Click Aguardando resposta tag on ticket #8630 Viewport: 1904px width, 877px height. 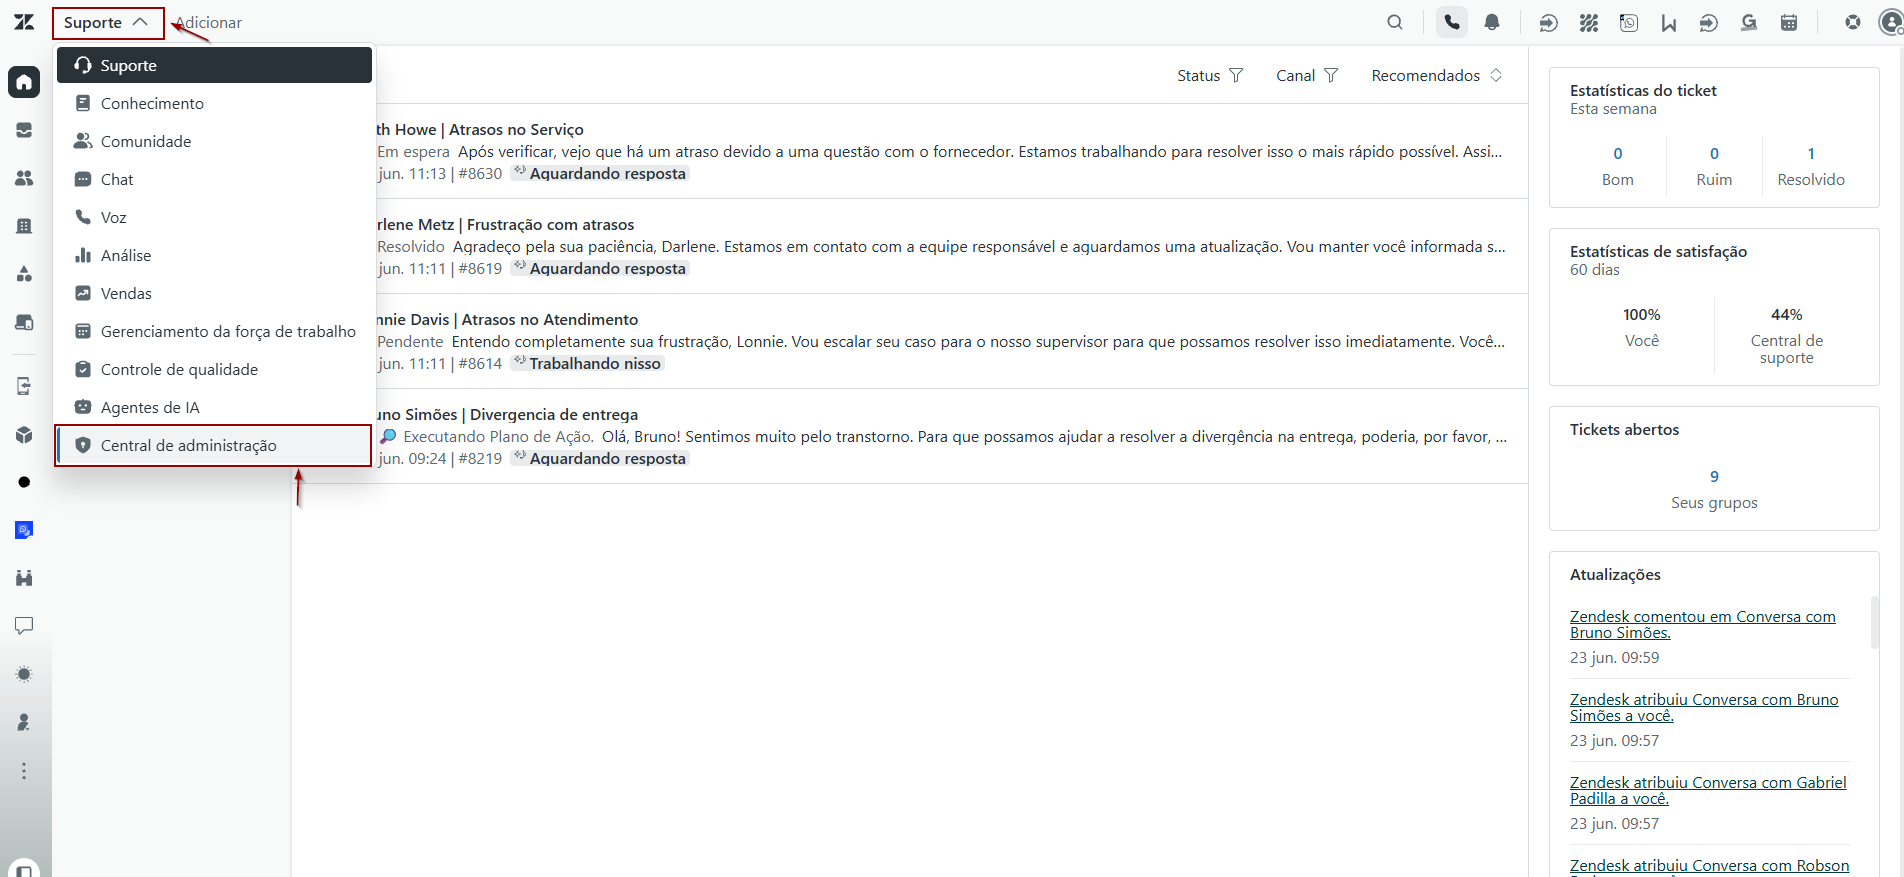click(600, 173)
